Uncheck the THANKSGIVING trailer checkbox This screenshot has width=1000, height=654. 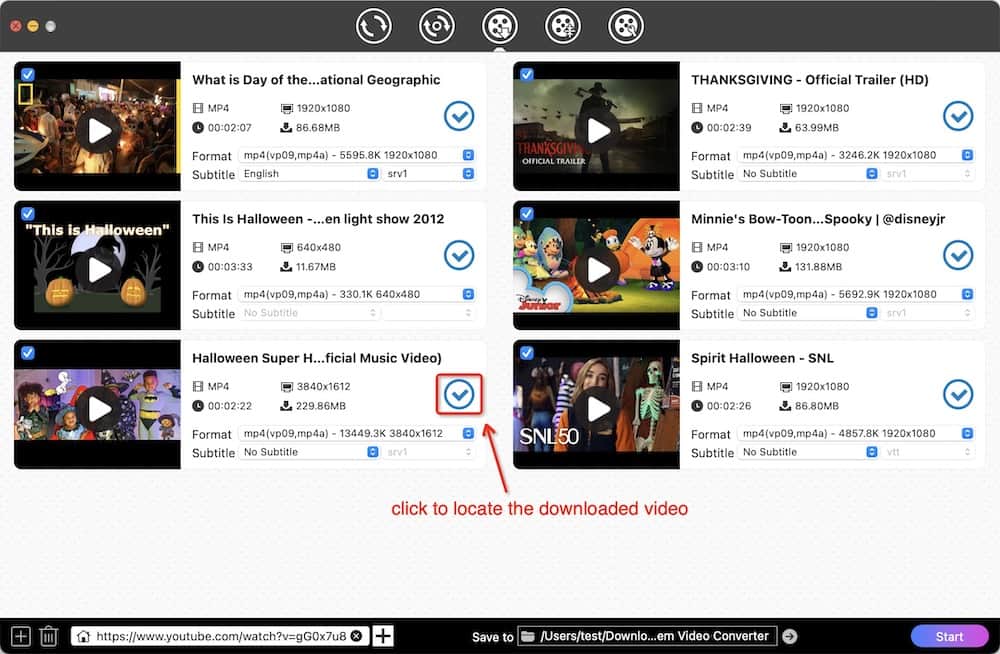(x=527, y=75)
